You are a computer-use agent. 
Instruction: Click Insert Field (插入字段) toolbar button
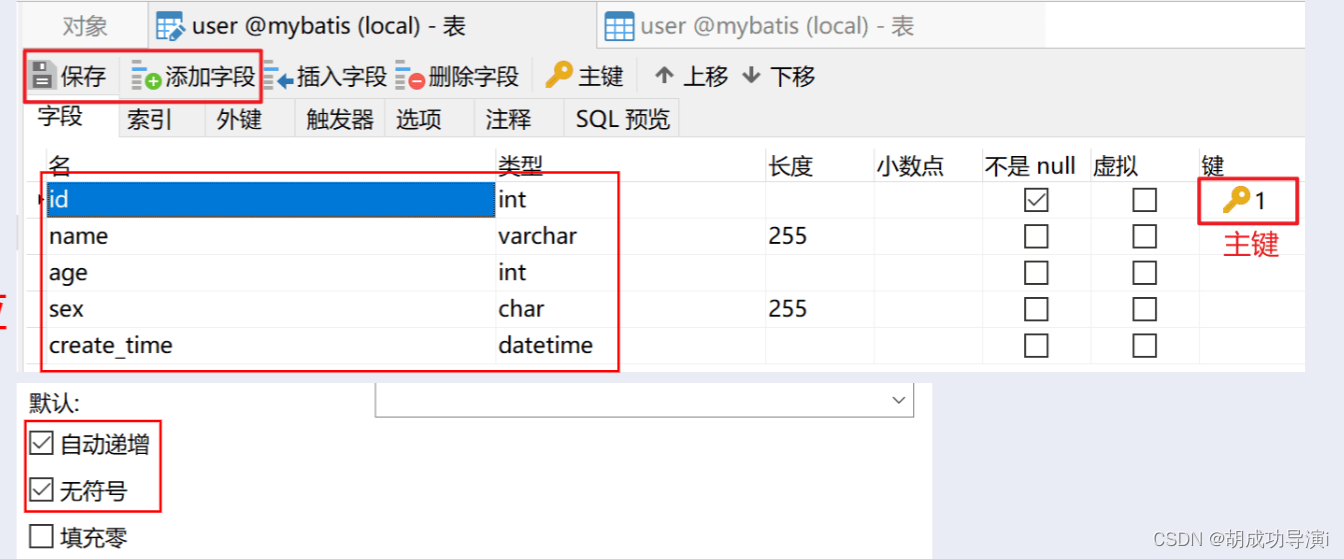pyautogui.click(x=325, y=76)
